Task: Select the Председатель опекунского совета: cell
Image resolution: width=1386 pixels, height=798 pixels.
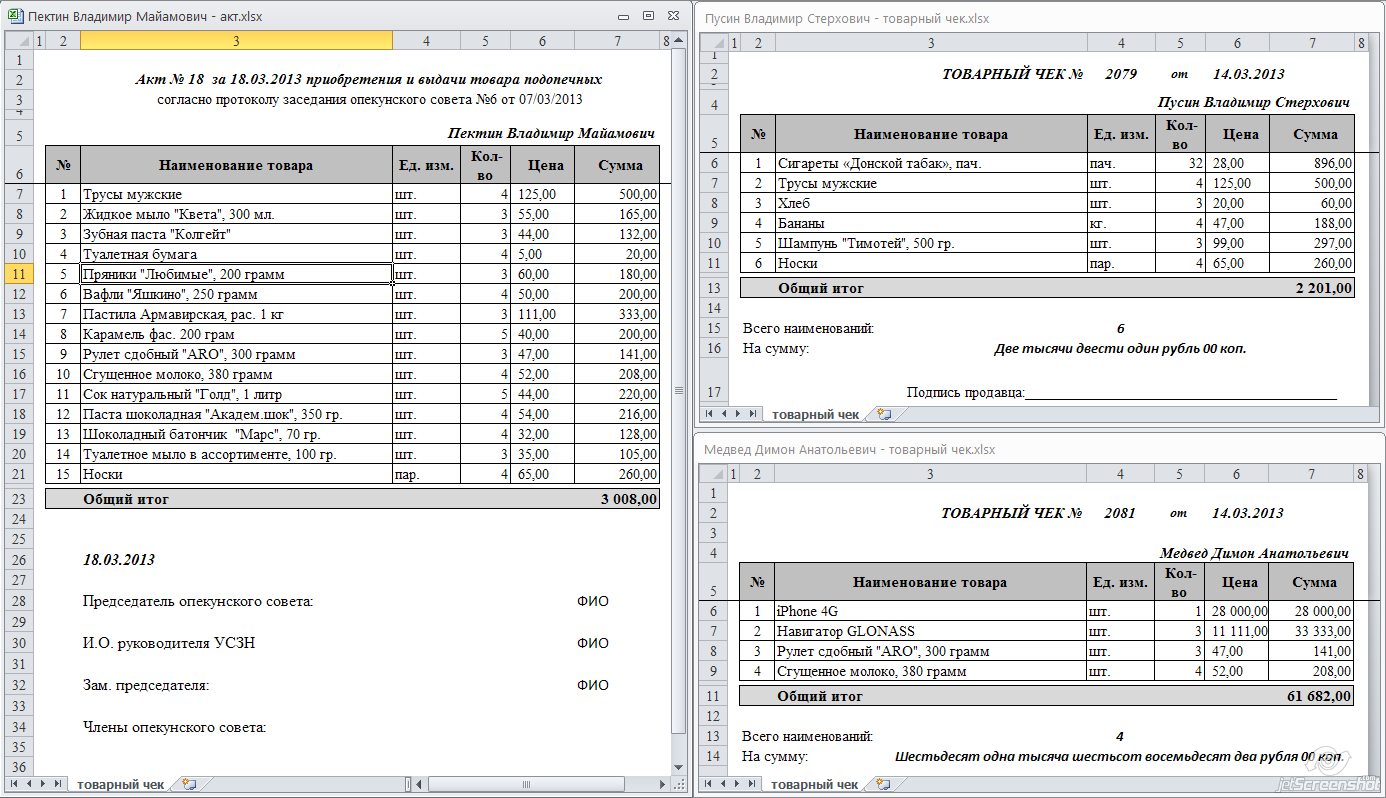Action: [x=198, y=601]
